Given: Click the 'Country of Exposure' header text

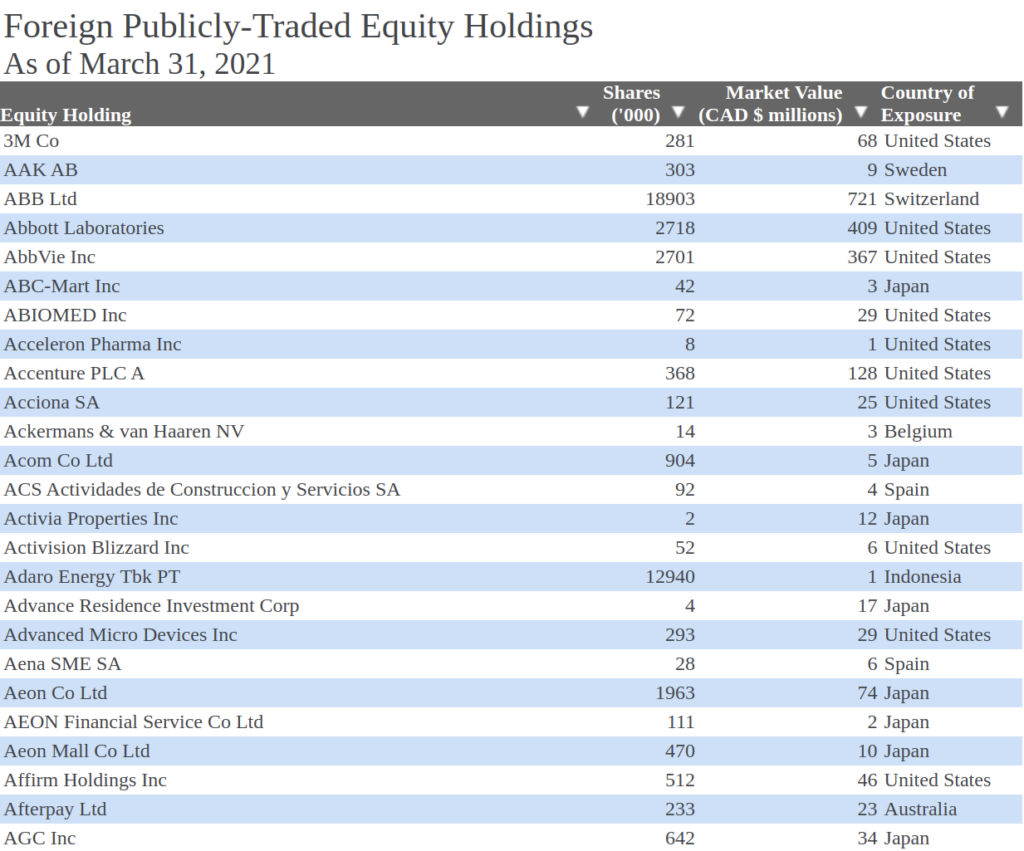Looking at the screenshot, I should click(927, 104).
